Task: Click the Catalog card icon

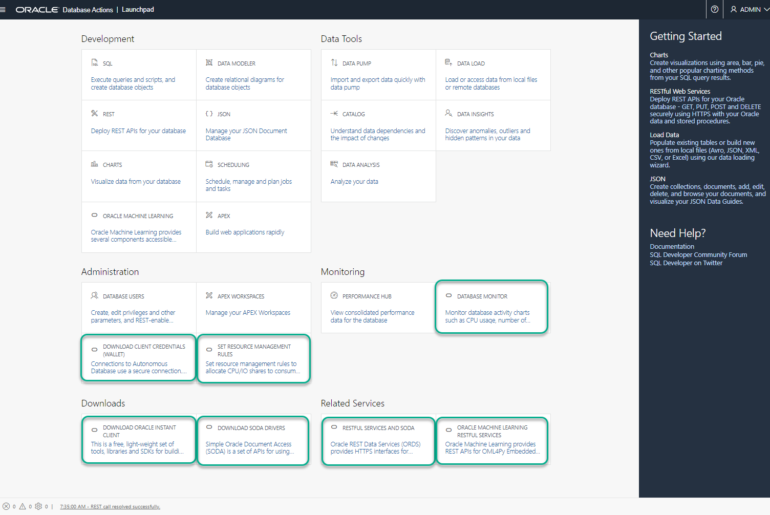Action: (334, 113)
